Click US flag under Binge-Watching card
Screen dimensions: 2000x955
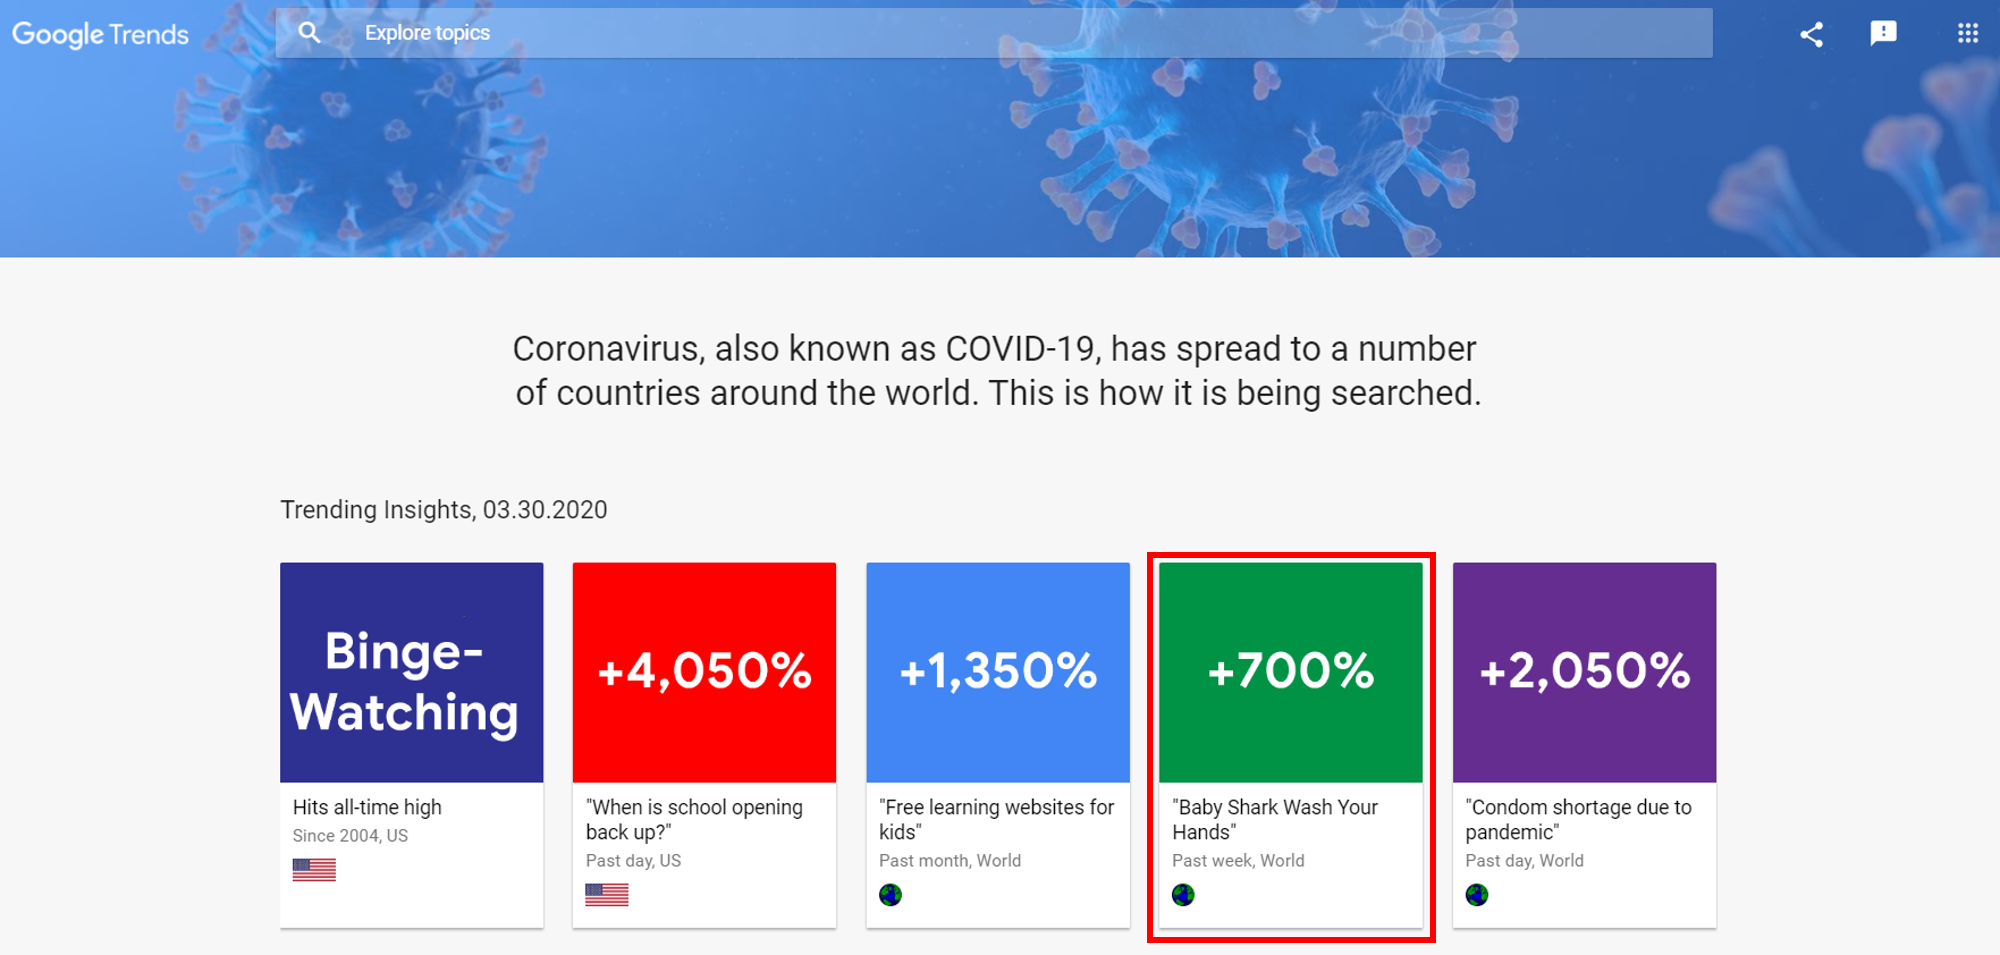(x=314, y=870)
